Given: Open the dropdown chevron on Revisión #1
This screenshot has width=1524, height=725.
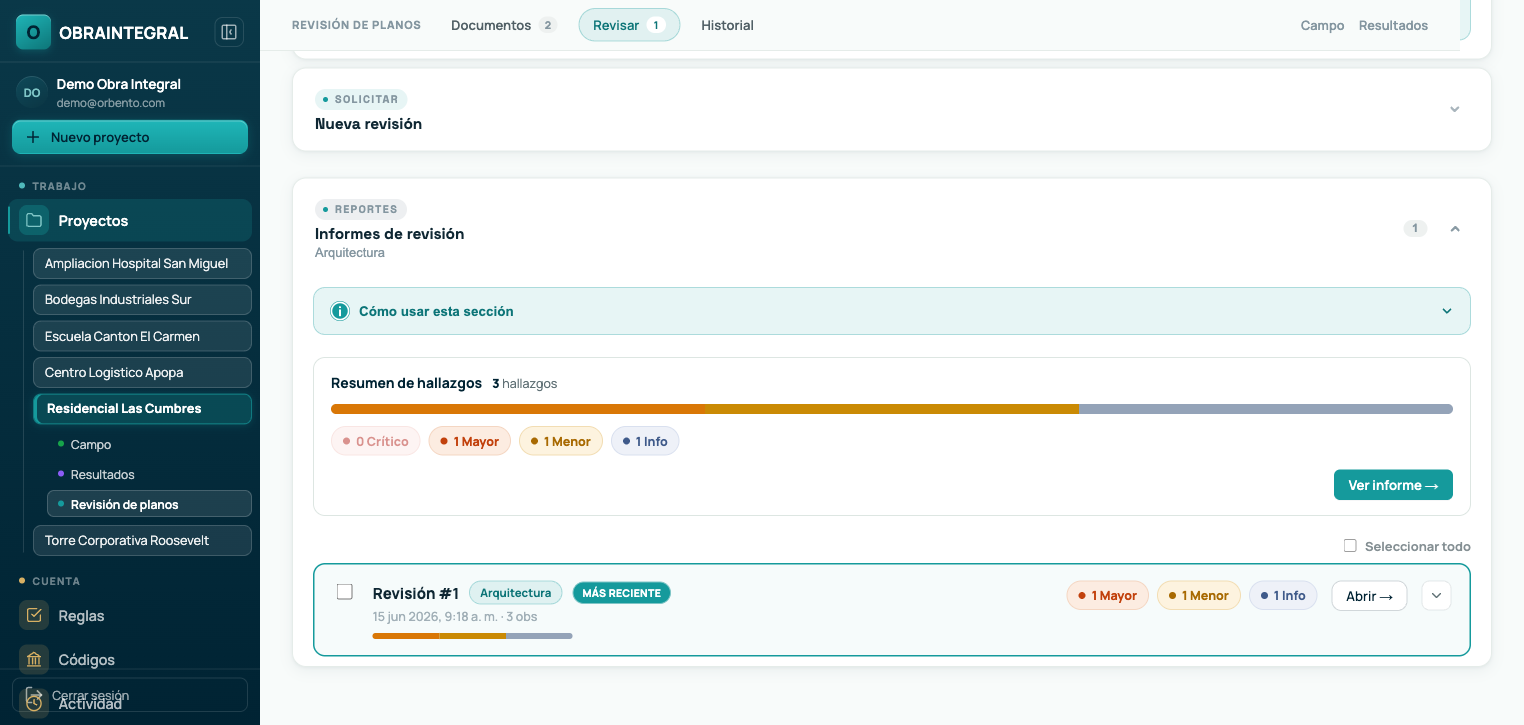Looking at the screenshot, I should (1436, 595).
